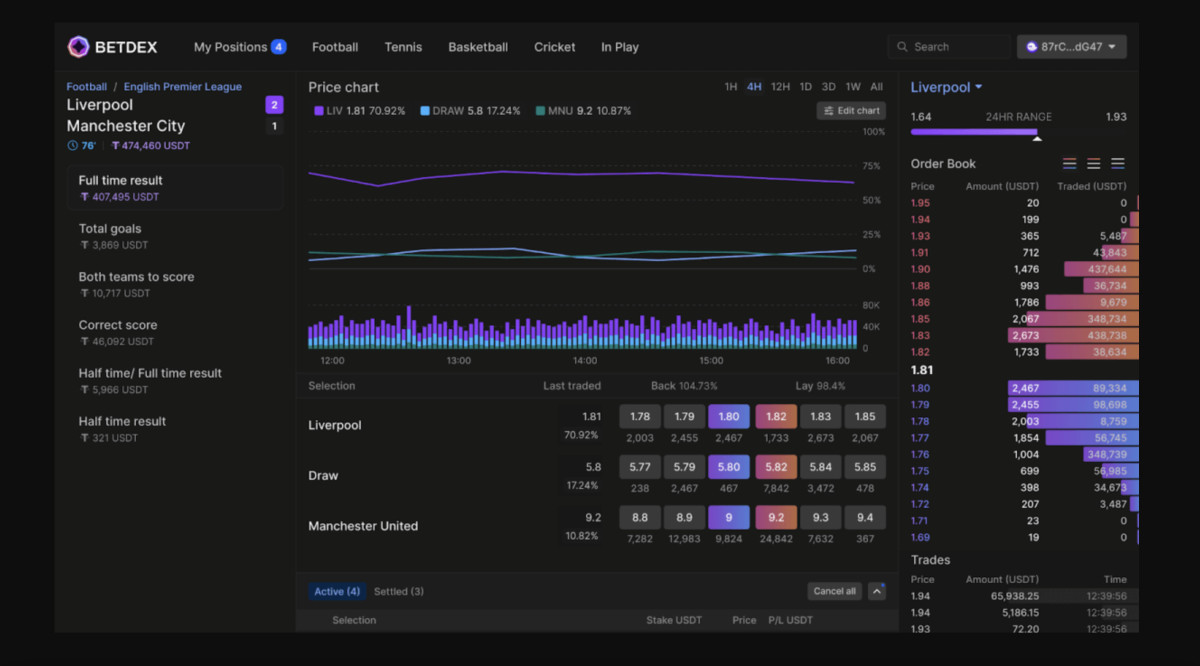Image resolution: width=1200 pixels, height=666 pixels.
Task: Click the BETDEX diamond logo icon
Action: (x=79, y=46)
